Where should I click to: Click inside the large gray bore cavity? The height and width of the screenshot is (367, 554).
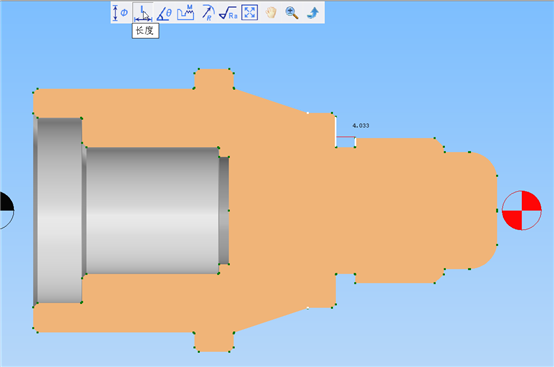(x=152, y=210)
